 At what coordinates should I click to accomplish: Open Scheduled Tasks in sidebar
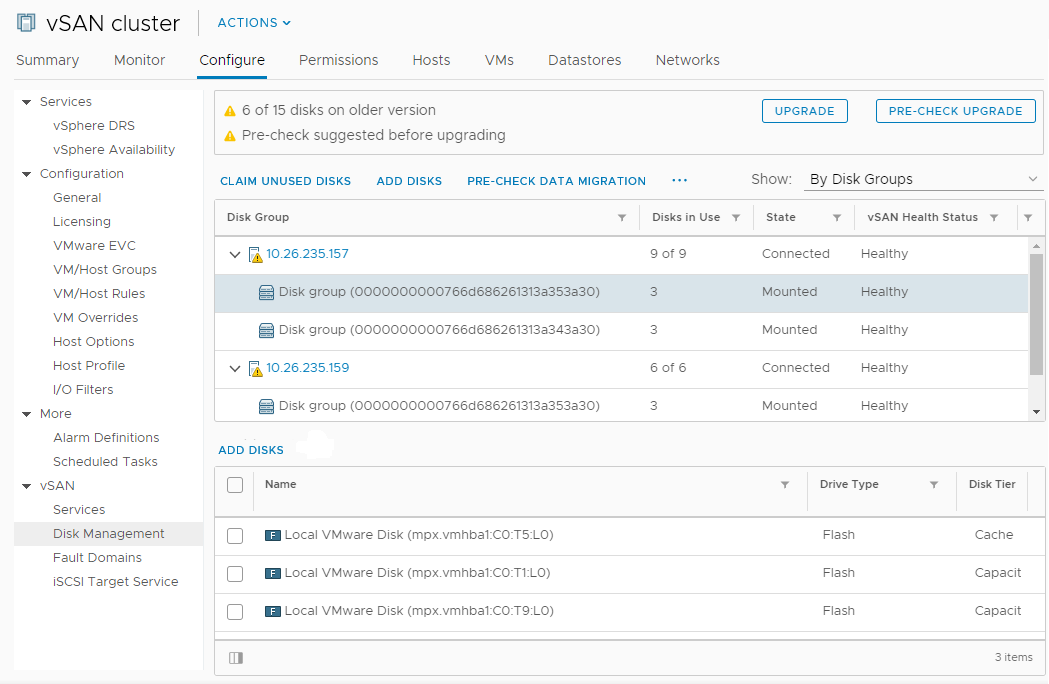pos(105,462)
